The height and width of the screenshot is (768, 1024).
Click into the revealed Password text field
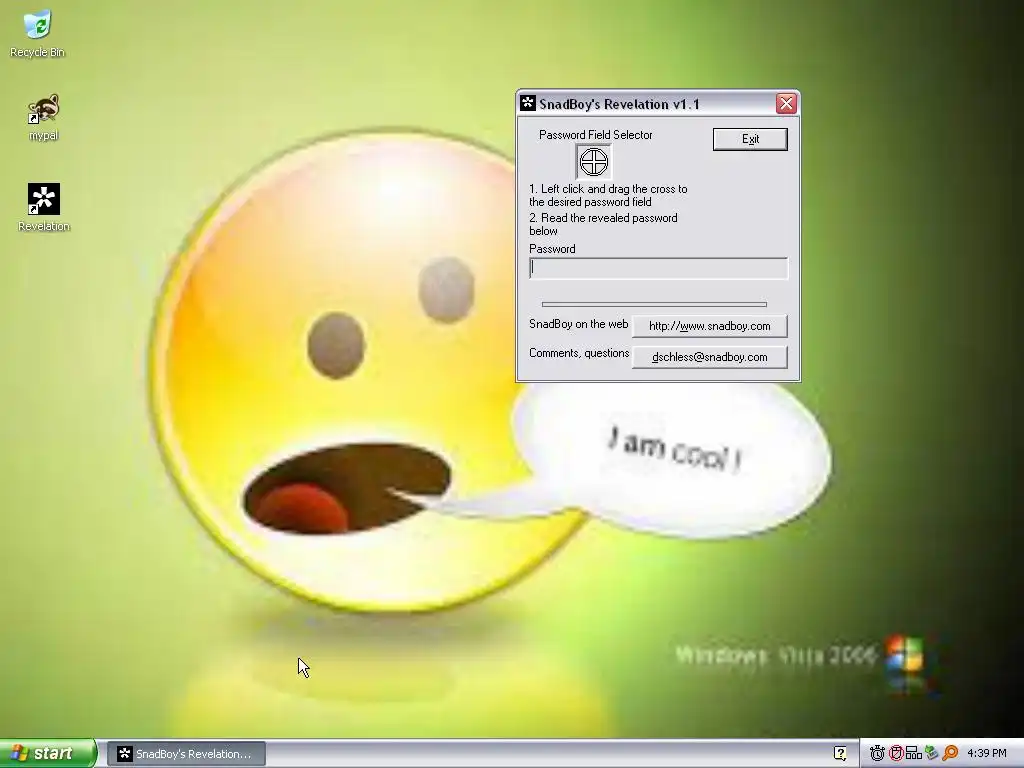point(658,268)
